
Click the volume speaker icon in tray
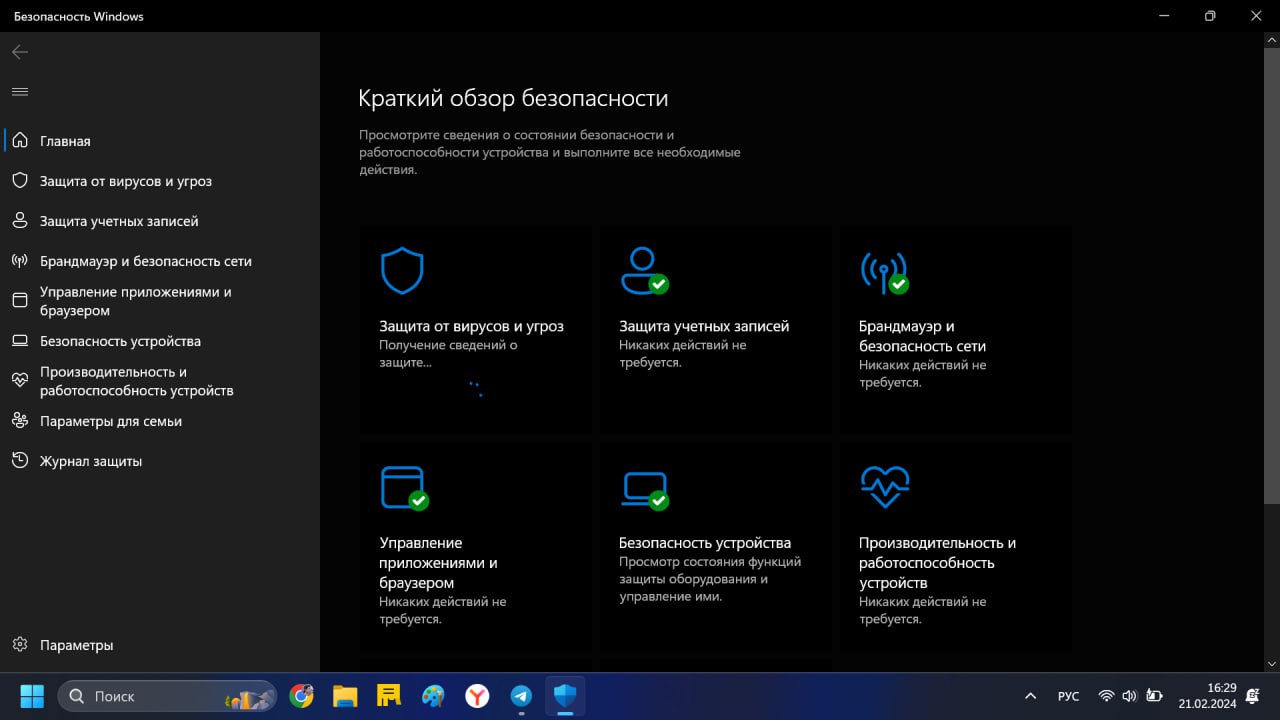[1130, 696]
